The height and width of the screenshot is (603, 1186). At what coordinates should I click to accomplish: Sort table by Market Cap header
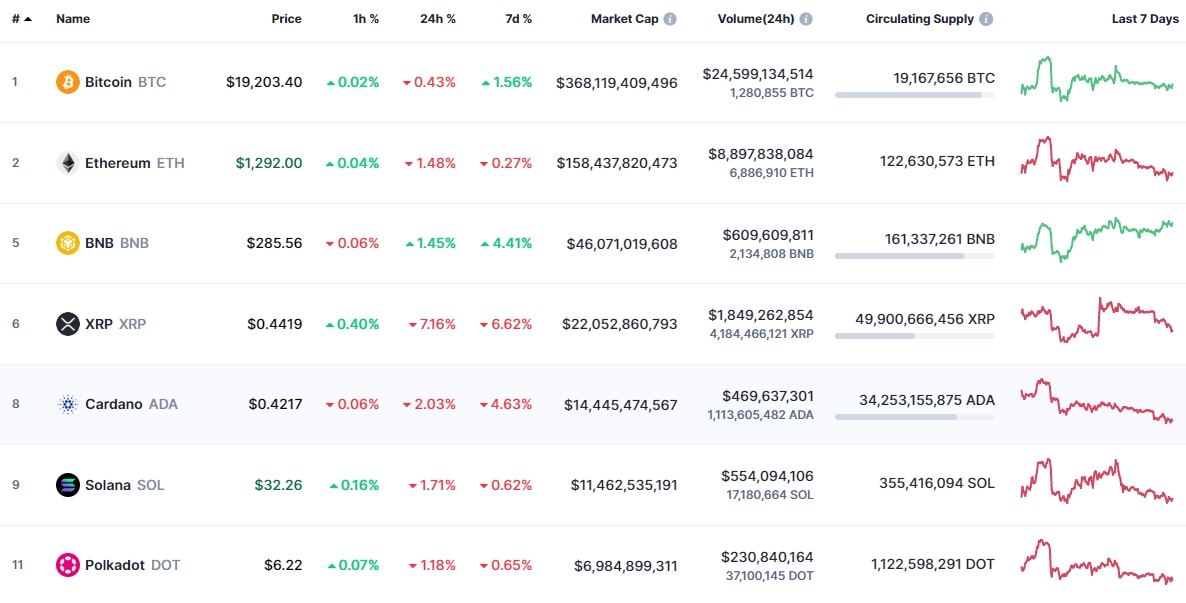click(625, 19)
